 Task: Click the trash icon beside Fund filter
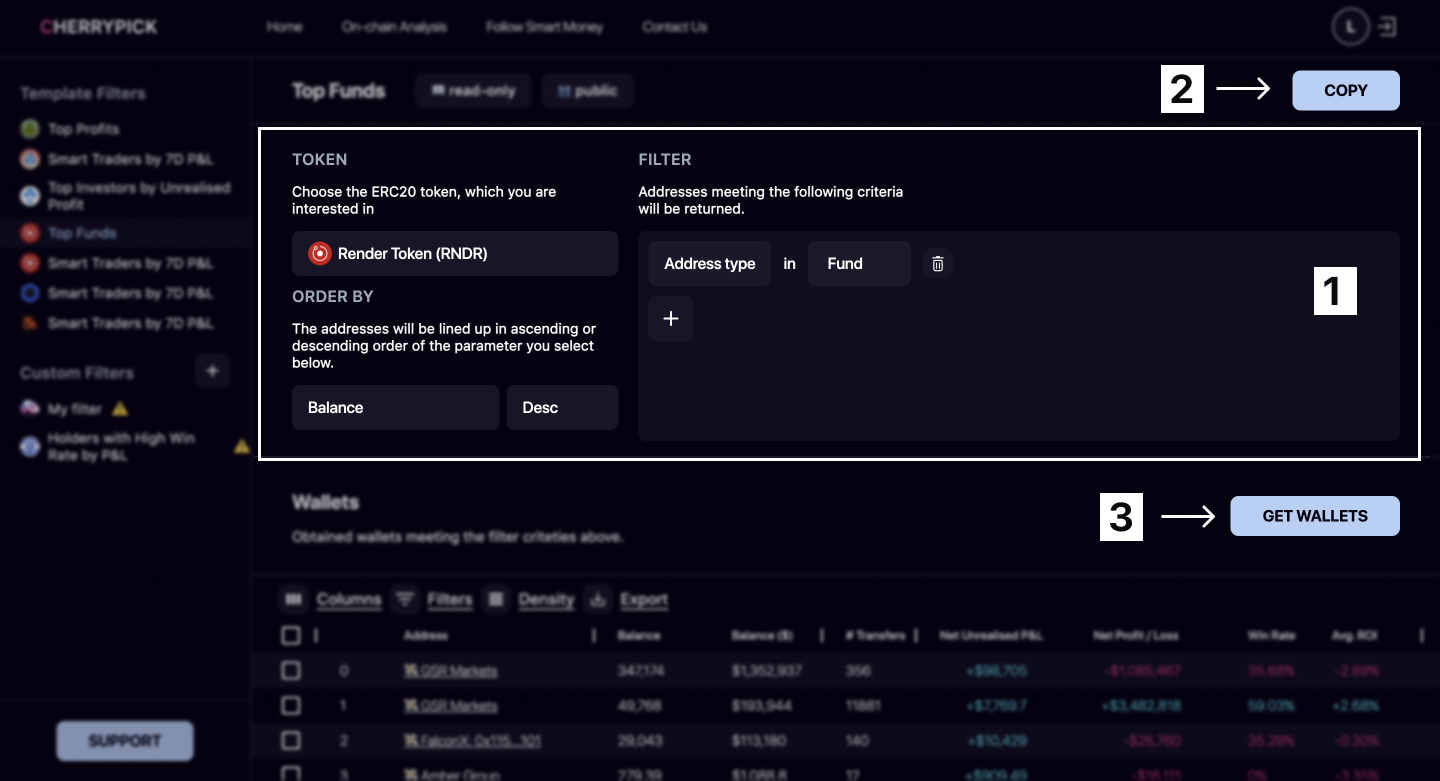937,264
